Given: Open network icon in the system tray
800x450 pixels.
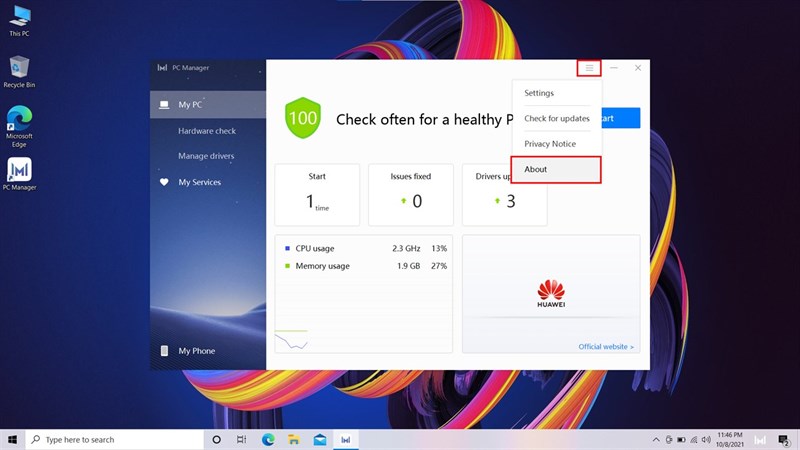Looking at the screenshot, I should tap(694, 439).
